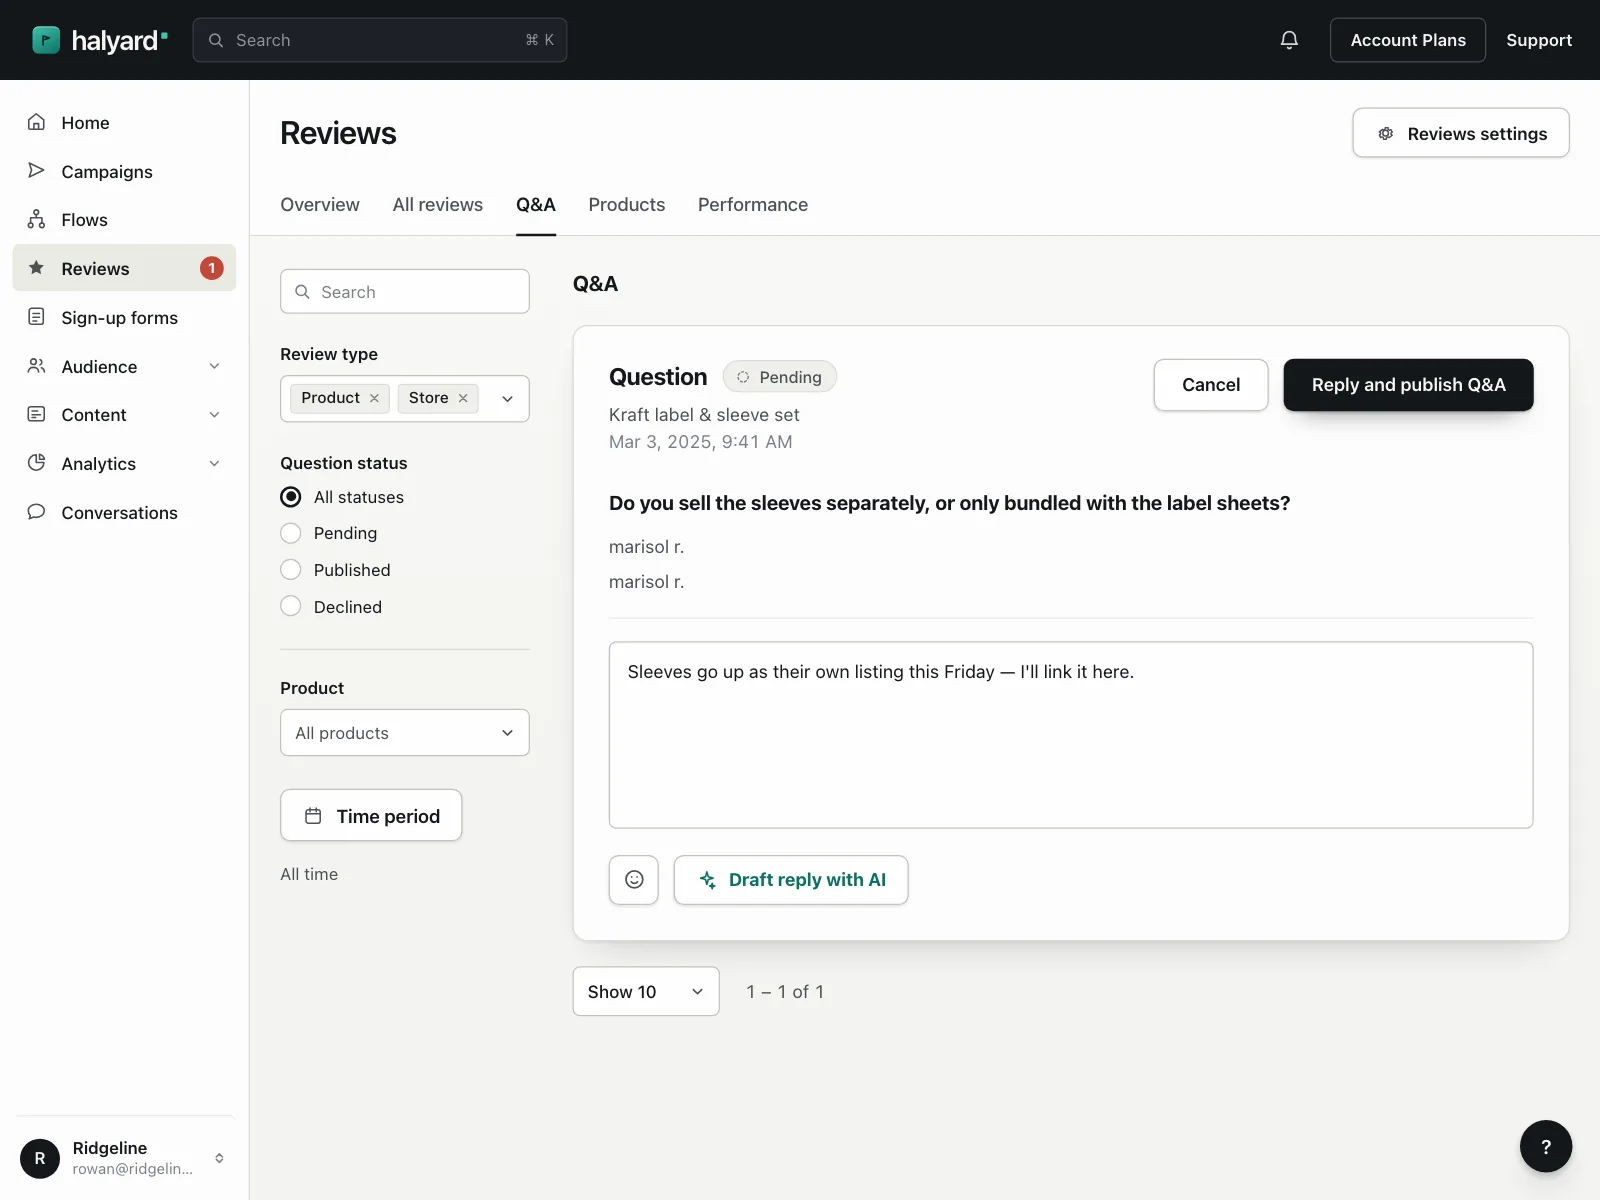Focus the top global search field
The height and width of the screenshot is (1200, 1600).
pos(380,40)
